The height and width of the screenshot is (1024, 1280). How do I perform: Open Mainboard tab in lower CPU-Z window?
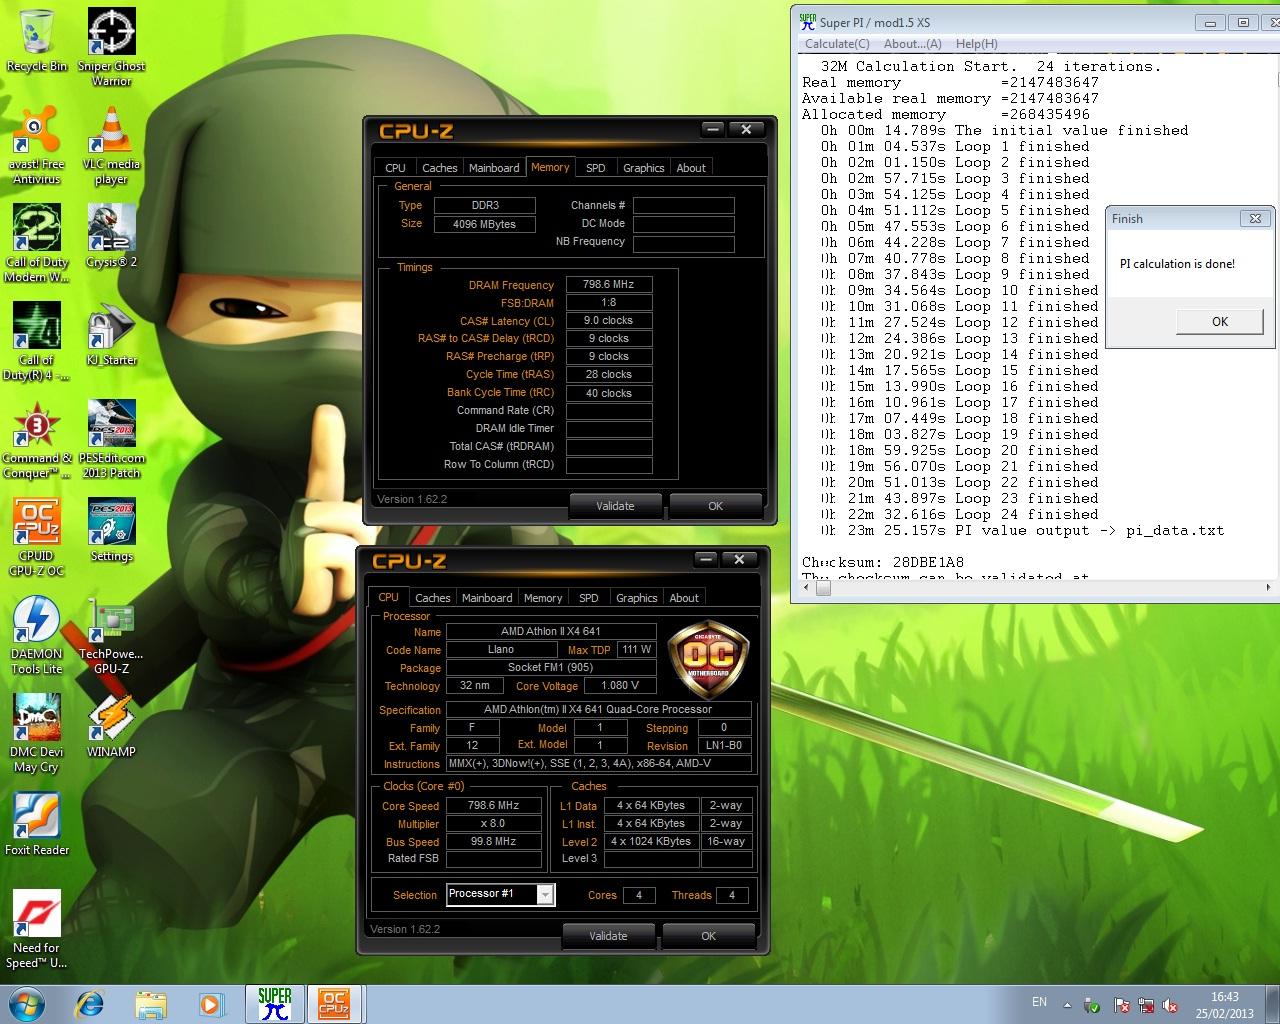487,598
